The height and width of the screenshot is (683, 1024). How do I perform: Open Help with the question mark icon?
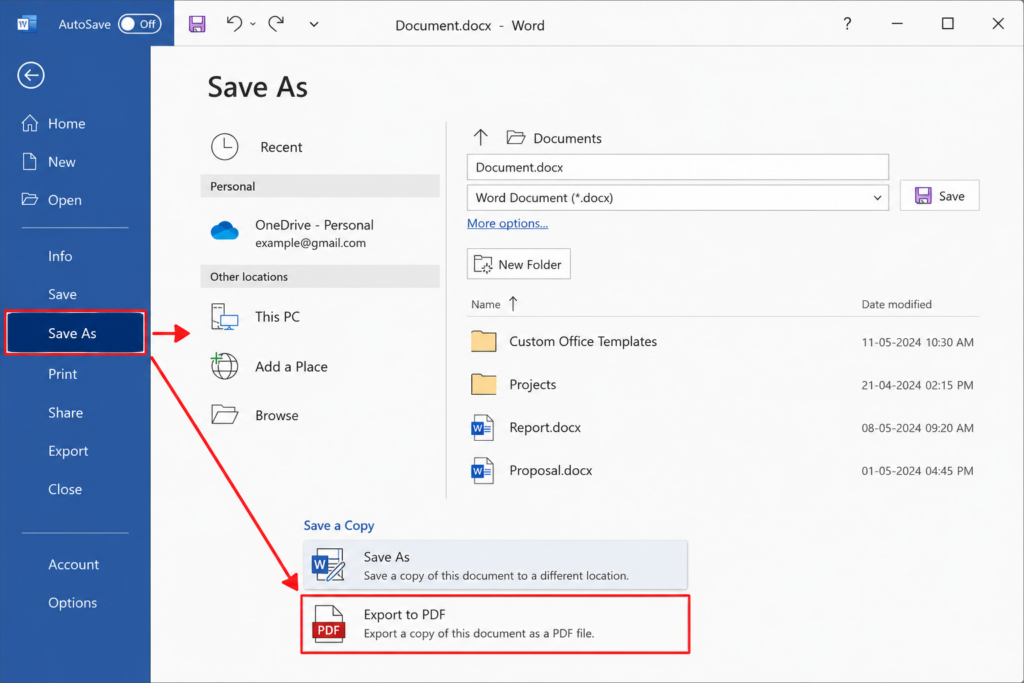(x=846, y=24)
